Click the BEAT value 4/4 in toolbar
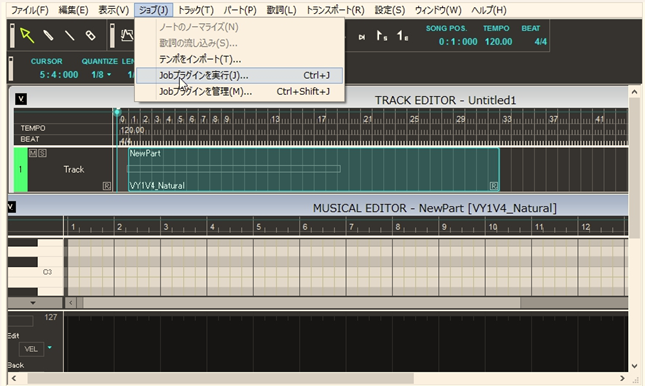 pos(541,42)
